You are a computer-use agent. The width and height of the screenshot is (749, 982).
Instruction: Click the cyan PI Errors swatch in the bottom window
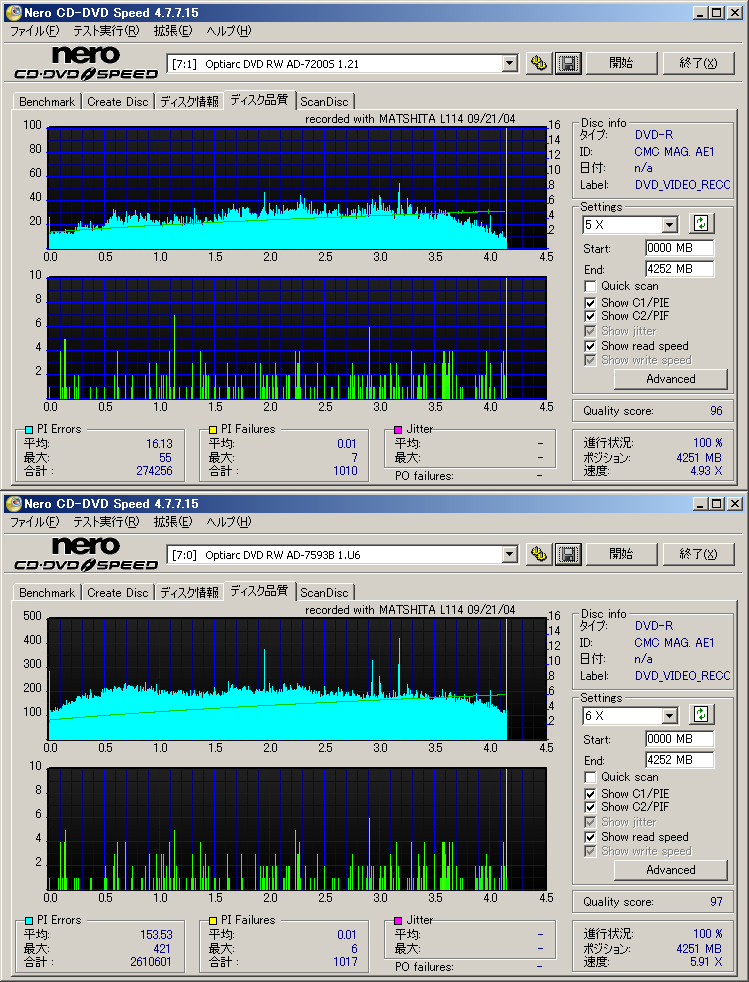pos(29,921)
